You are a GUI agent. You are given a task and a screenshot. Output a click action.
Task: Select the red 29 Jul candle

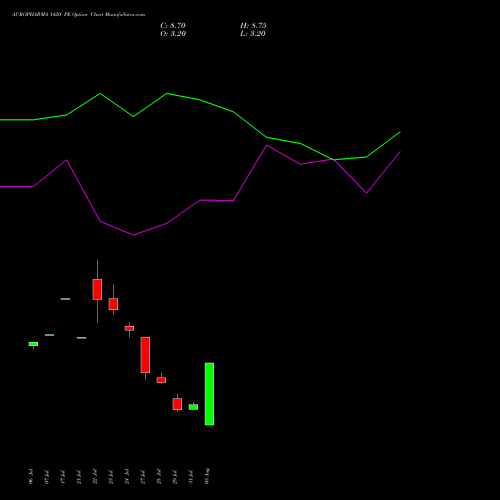point(177,404)
